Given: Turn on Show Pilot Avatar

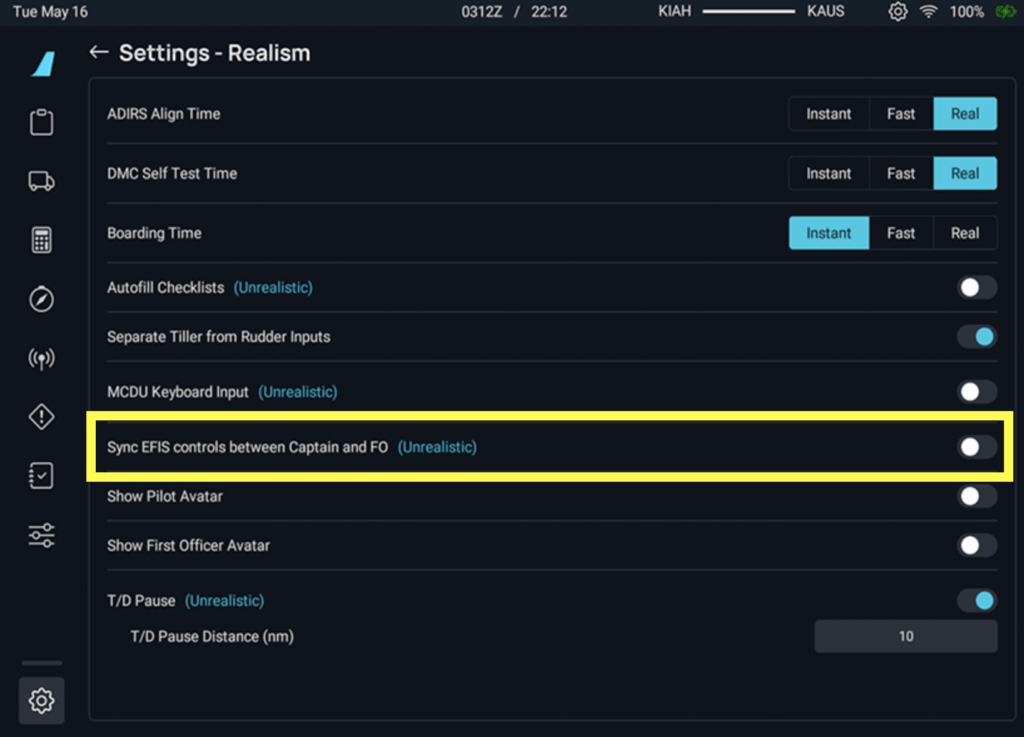Looking at the screenshot, I should (x=976, y=496).
